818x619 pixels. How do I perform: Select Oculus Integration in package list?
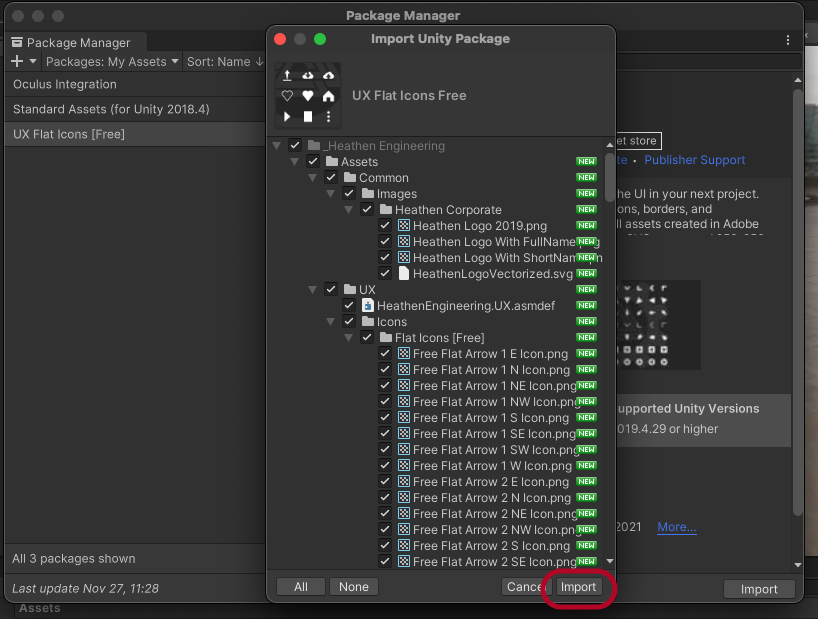(x=135, y=84)
